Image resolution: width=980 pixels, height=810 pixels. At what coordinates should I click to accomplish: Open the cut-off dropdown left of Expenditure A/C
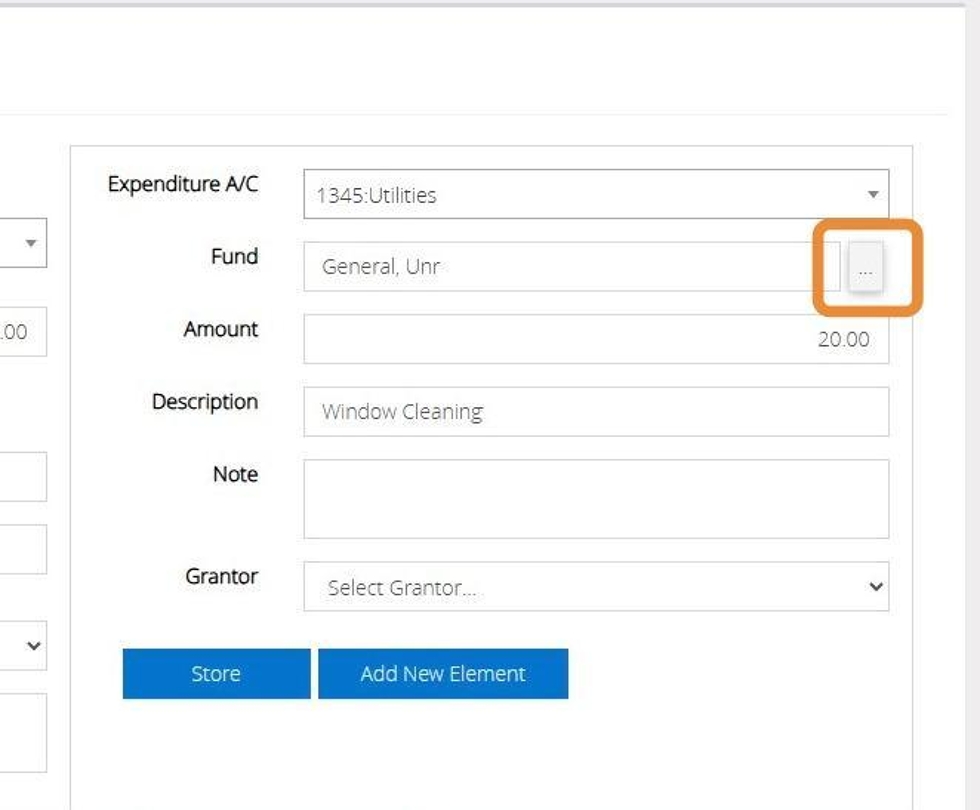23,243
